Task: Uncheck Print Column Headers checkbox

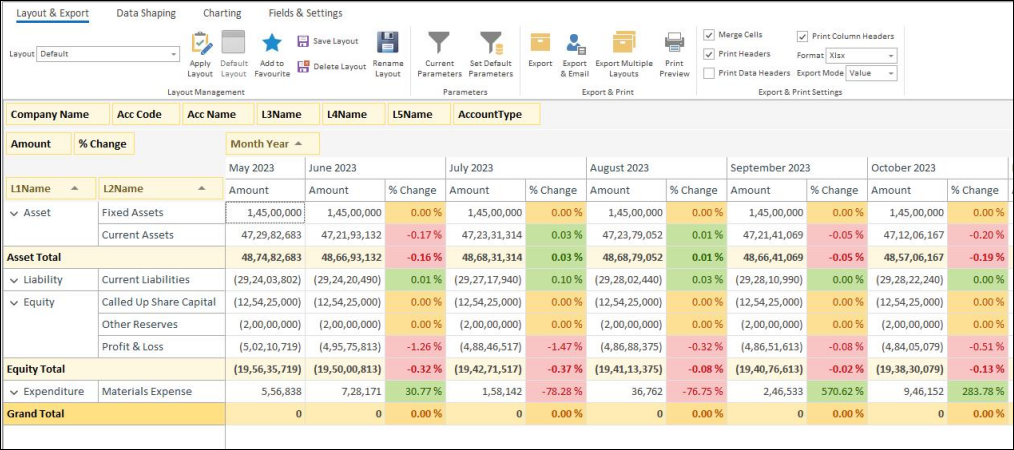Action: click(802, 36)
